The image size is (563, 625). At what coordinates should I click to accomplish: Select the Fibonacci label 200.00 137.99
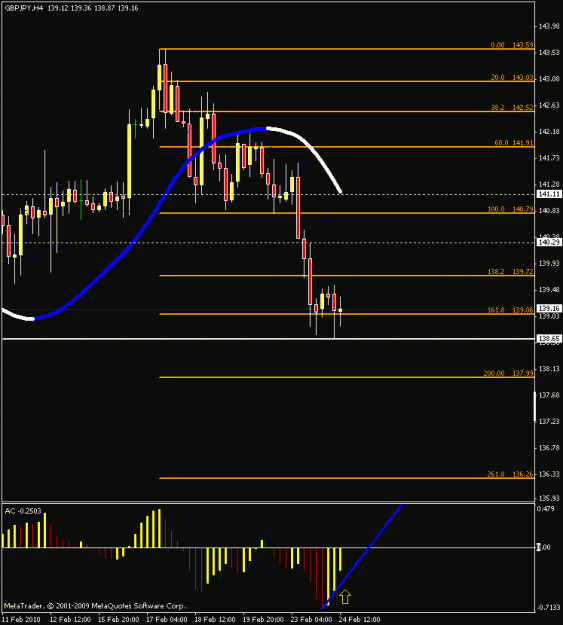click(x=508, y=373)
